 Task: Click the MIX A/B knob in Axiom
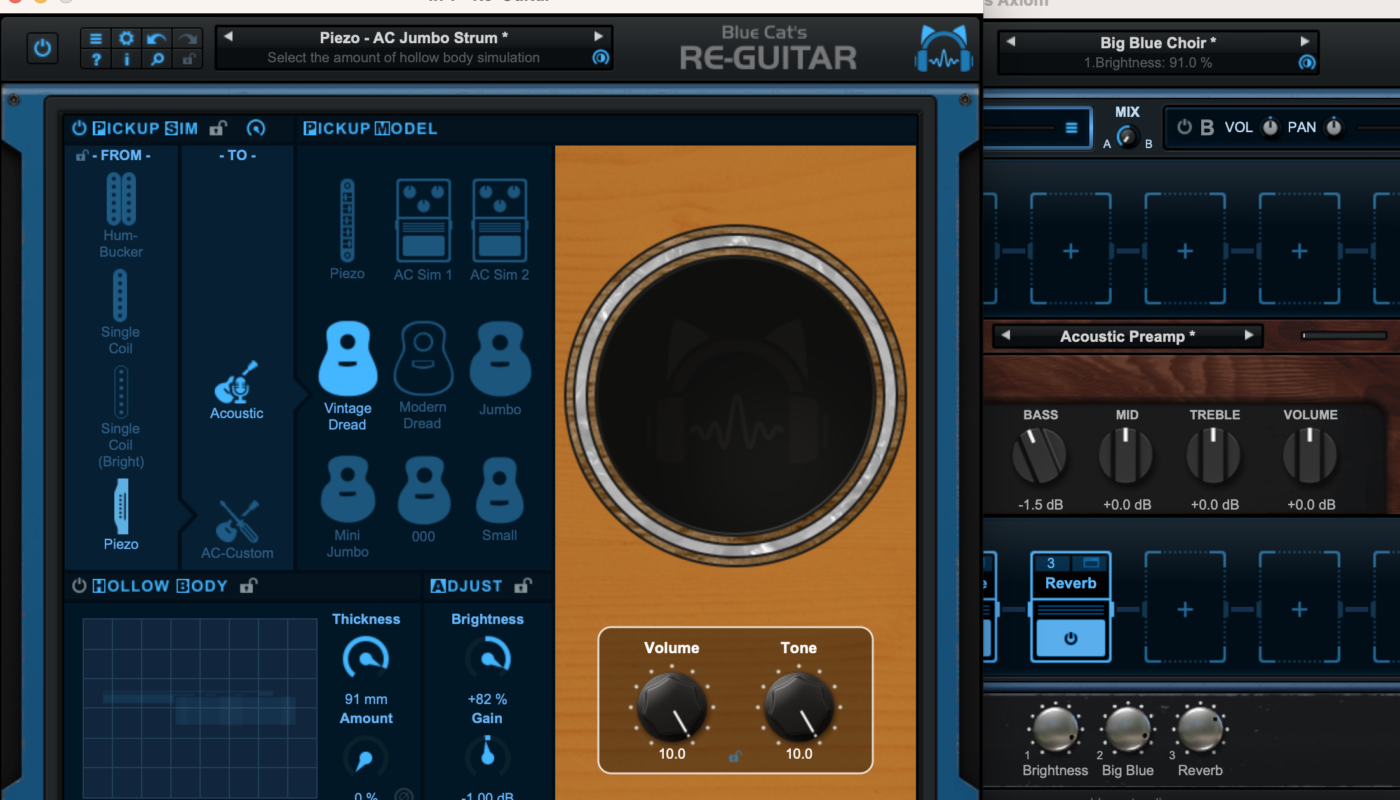tap(1127, 137)
